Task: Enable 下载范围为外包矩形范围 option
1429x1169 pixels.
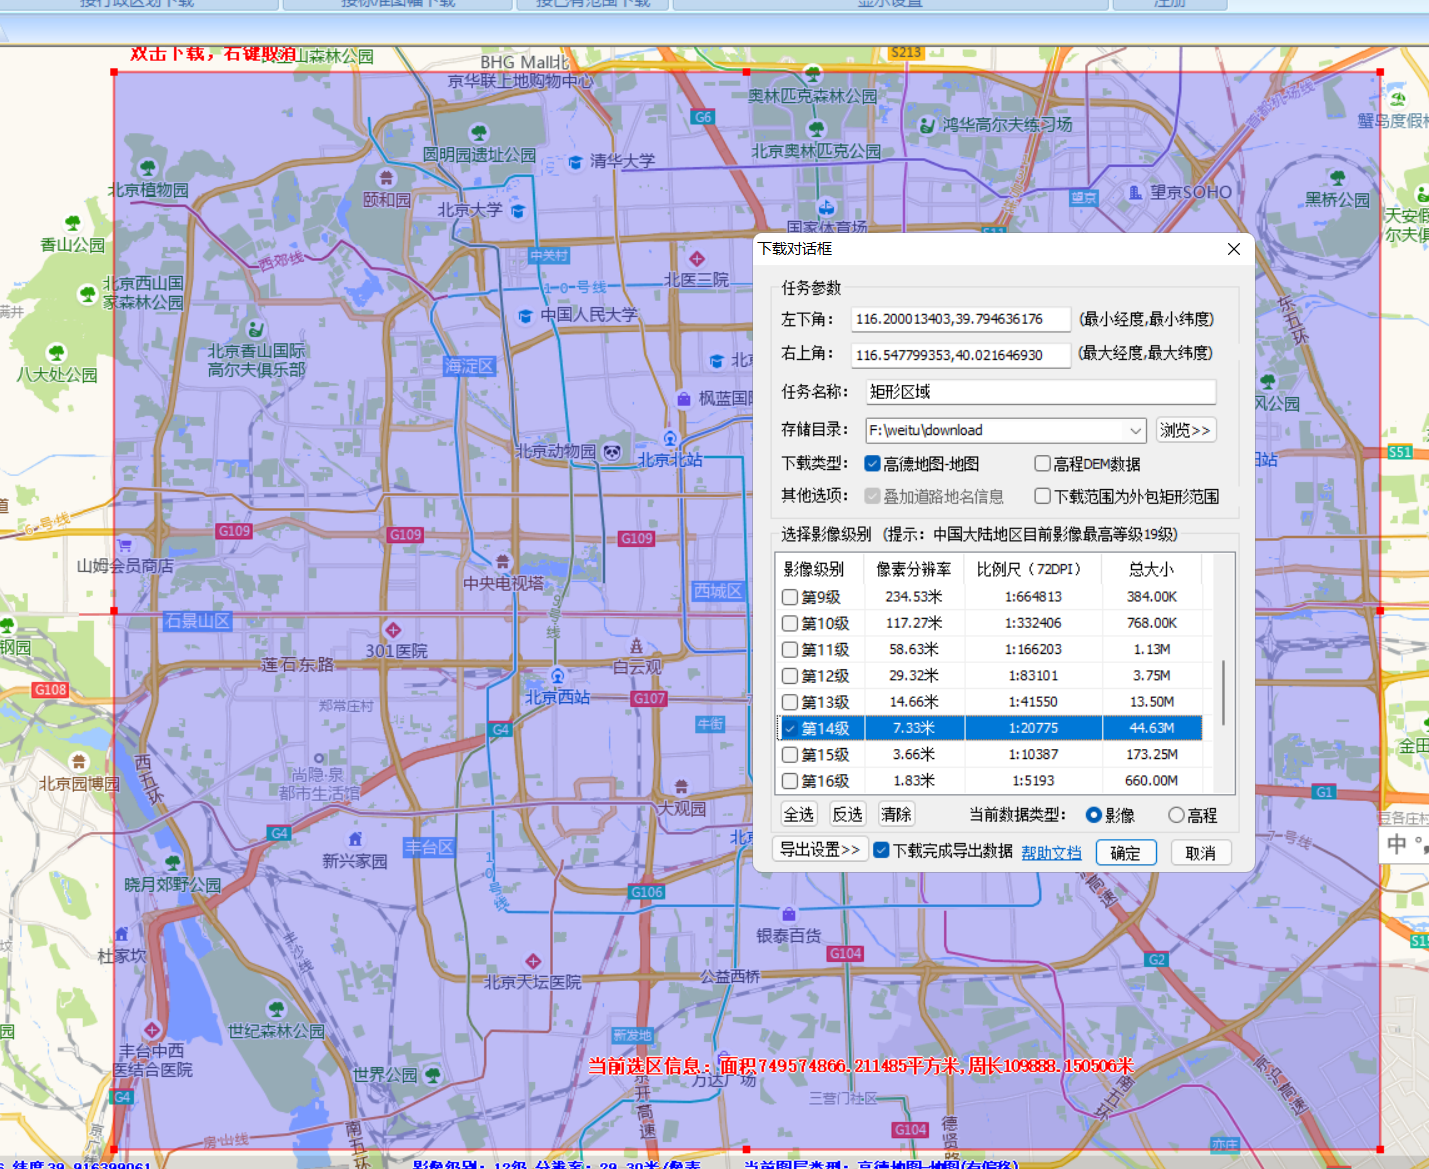Action: pyautogui.click(x=1043, y=495)
